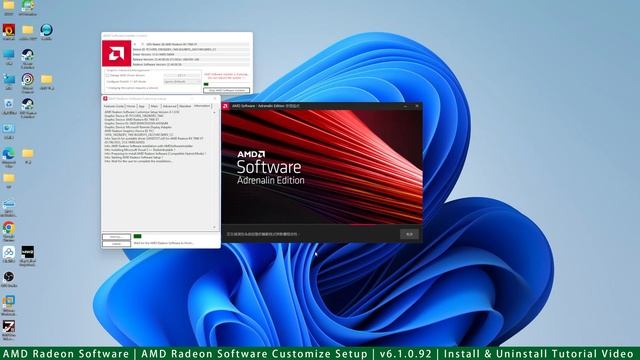Click the lower button at Customize Setup bottom-left

116,244
